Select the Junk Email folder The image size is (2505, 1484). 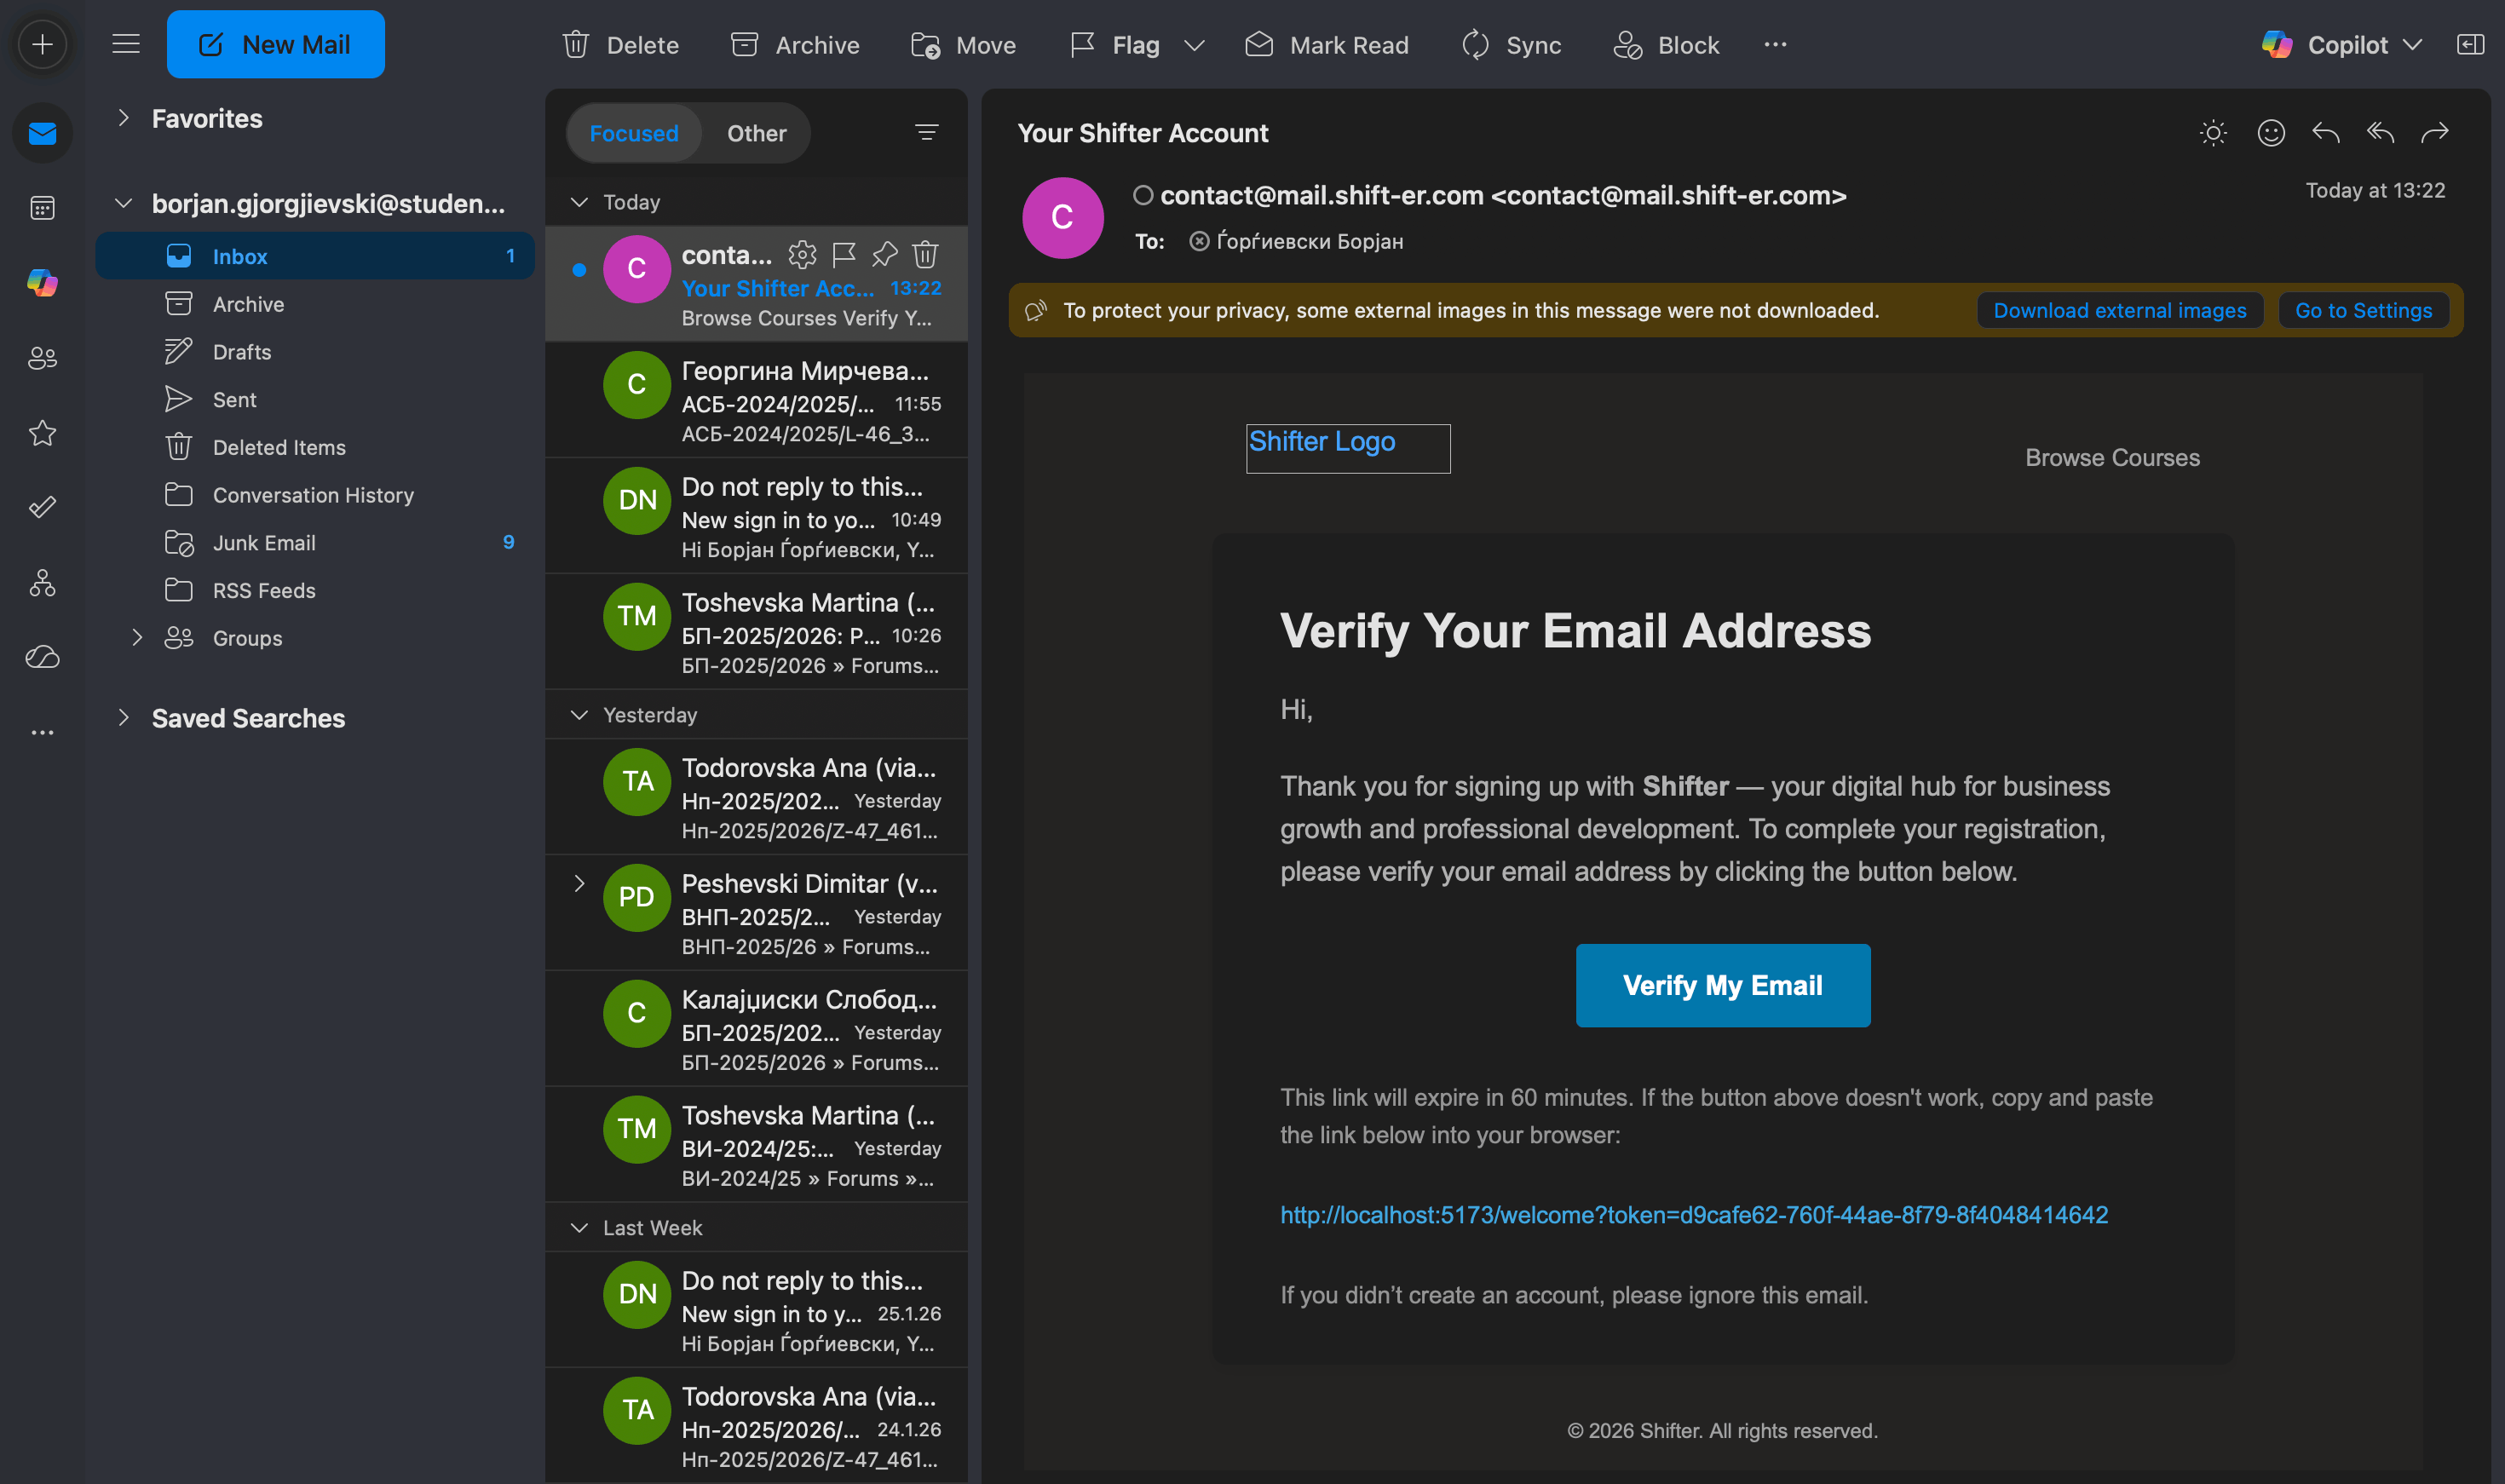tap(264, 543)
